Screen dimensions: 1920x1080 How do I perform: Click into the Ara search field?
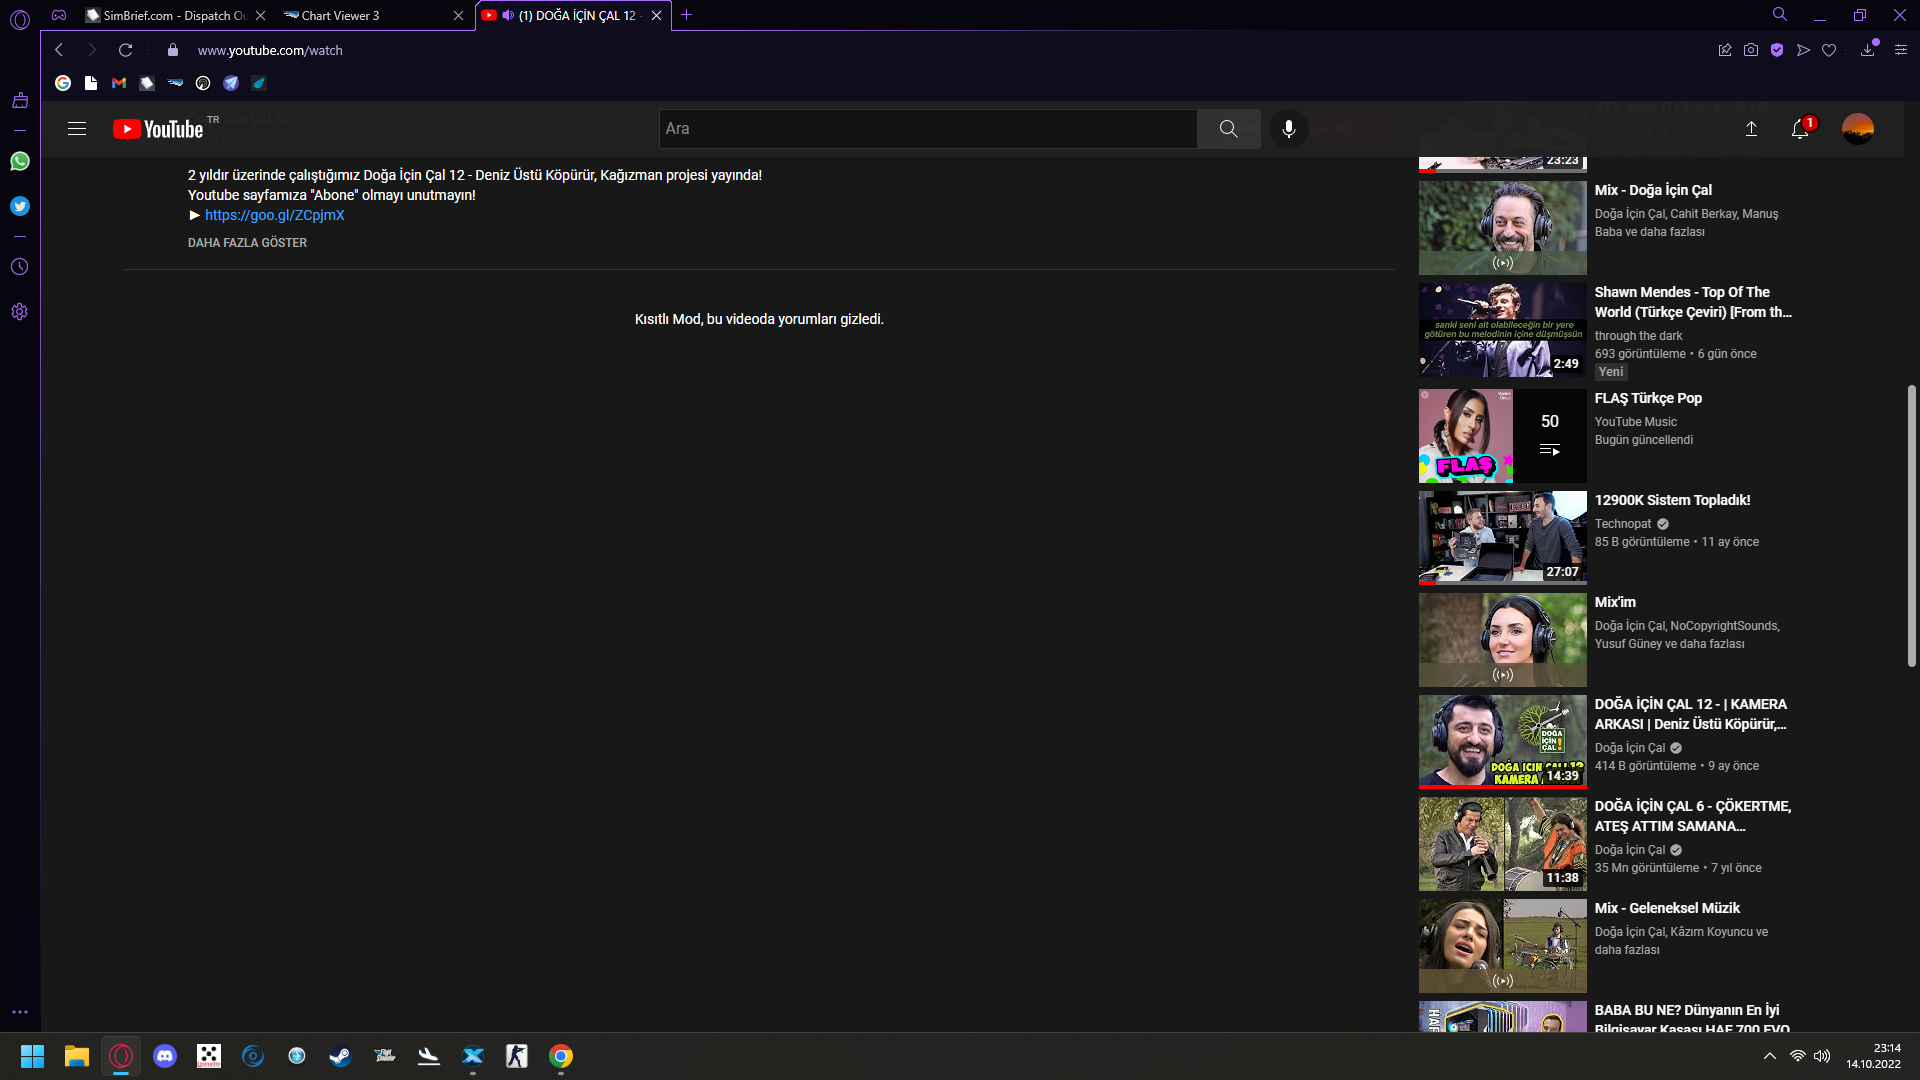pos(927,129)
